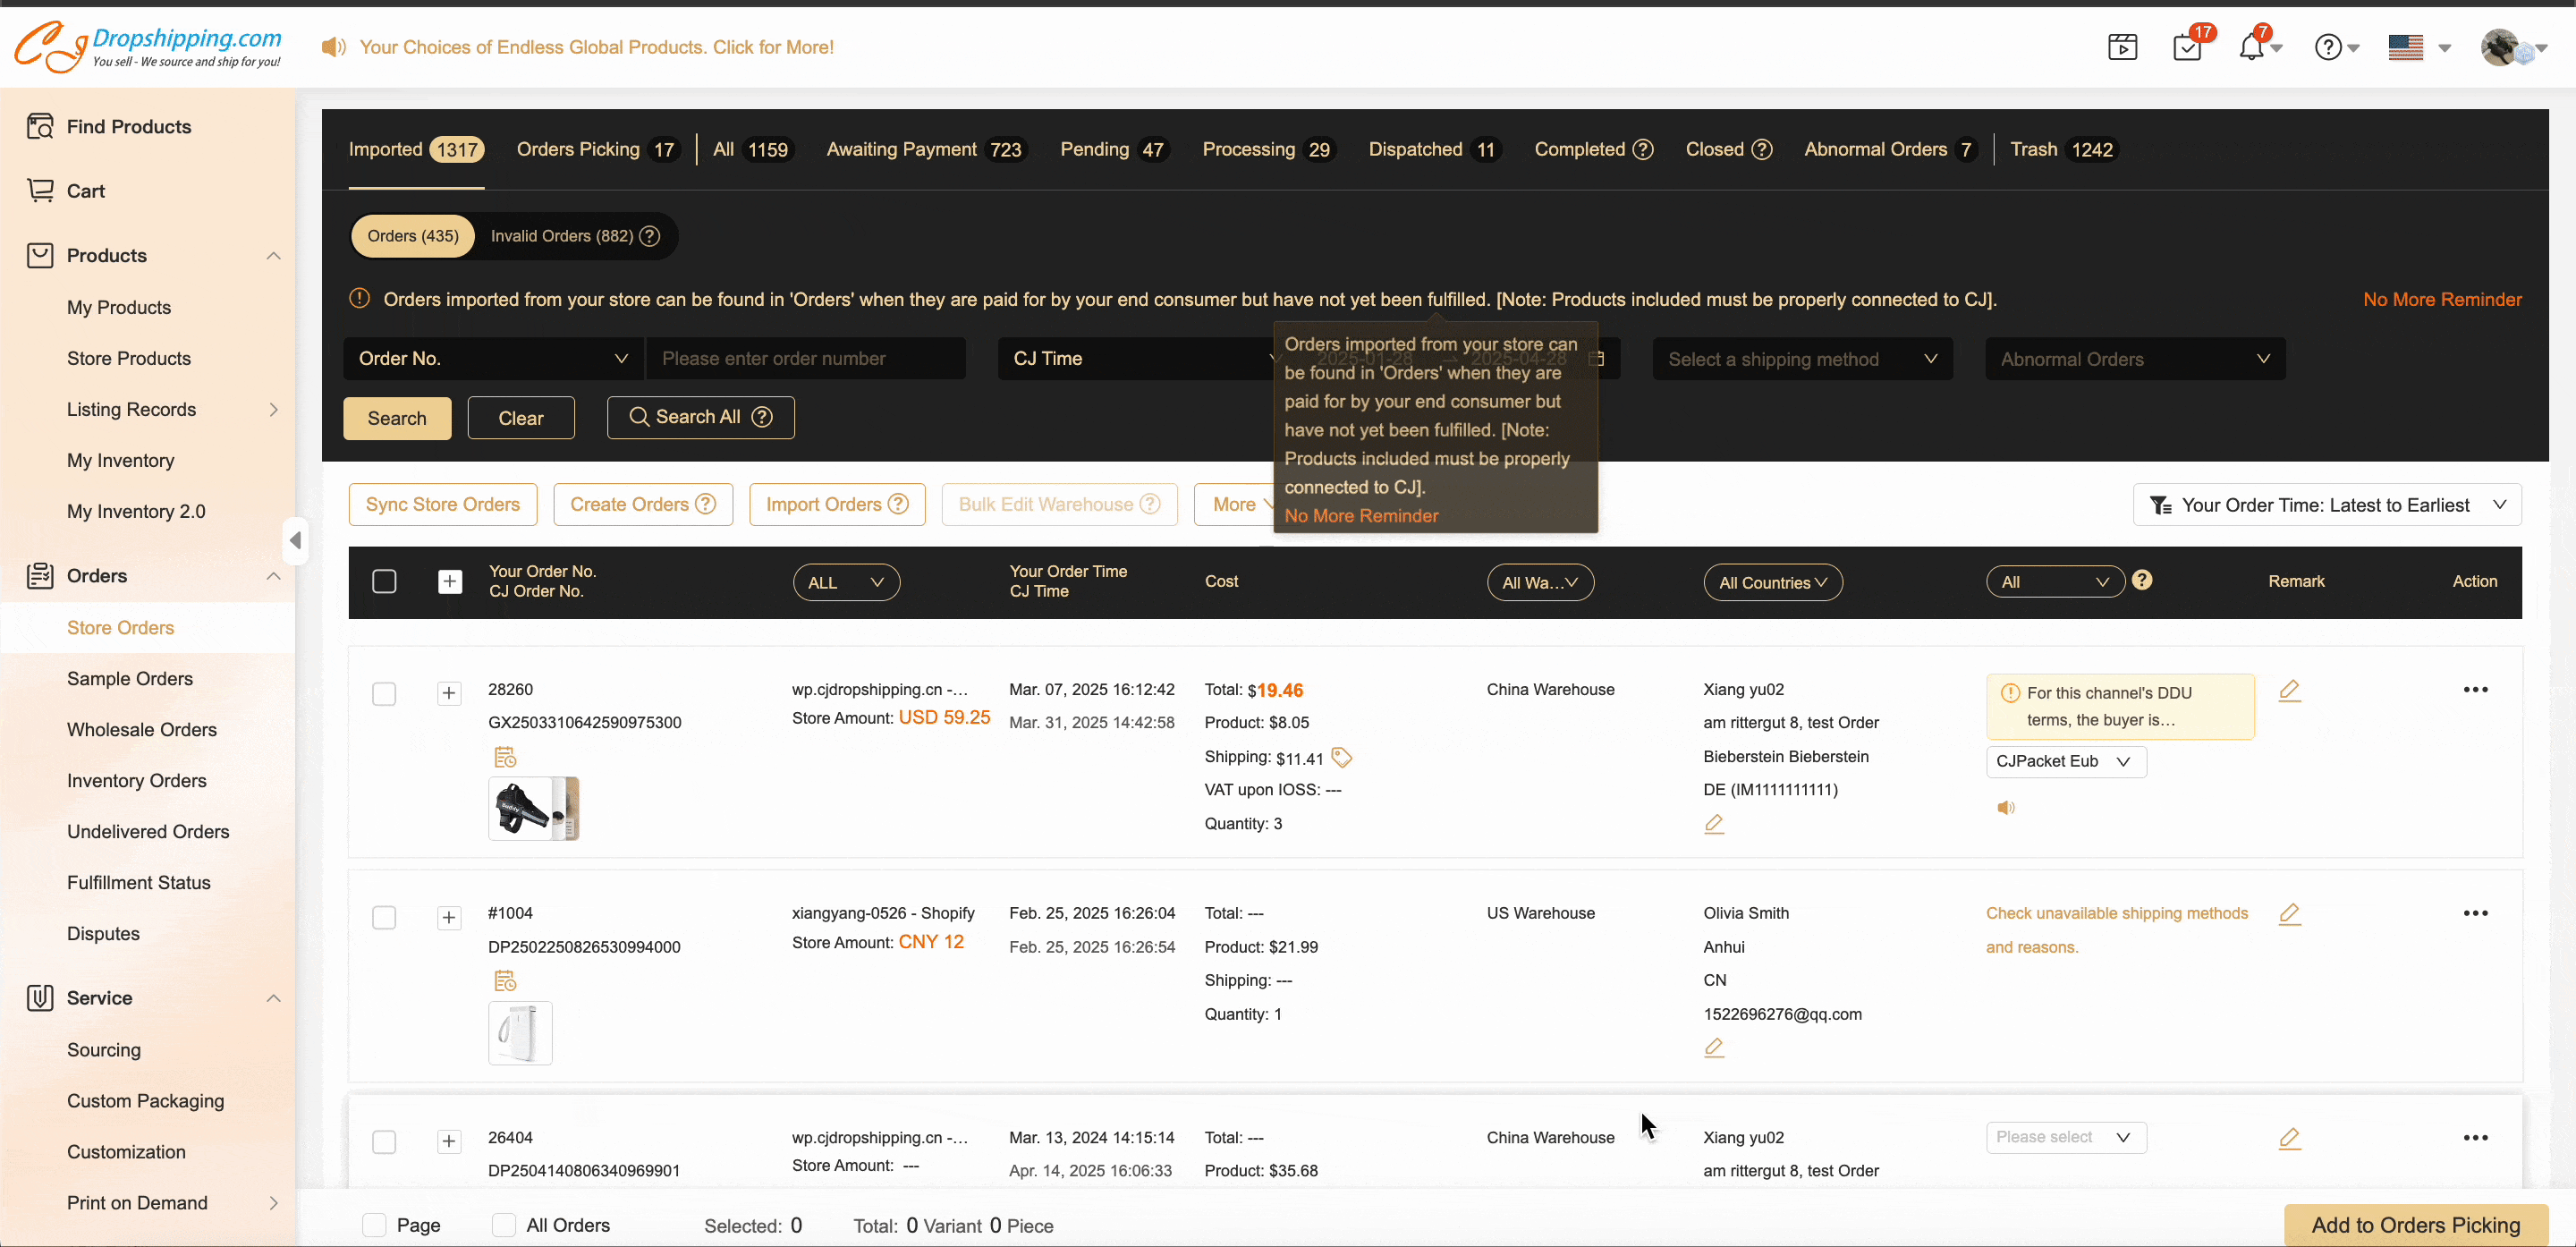Open Please select shipping dropdown for order 26404
The width and height of the screenshot is (2576, 1247).
point(2066,1137)
